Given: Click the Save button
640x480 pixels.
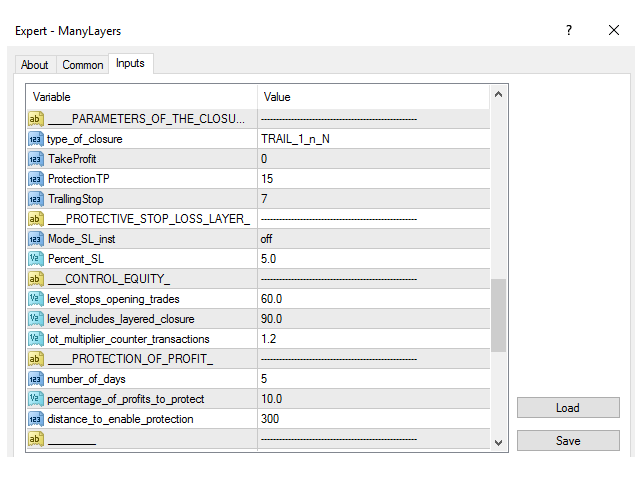Looking at the screenshot, I should [x=568, y=440].
